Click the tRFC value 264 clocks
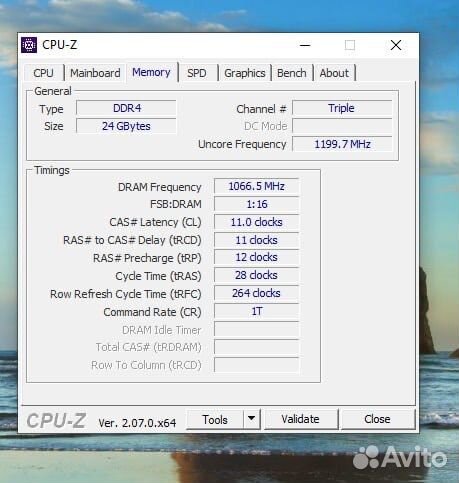 click(256, 293)
